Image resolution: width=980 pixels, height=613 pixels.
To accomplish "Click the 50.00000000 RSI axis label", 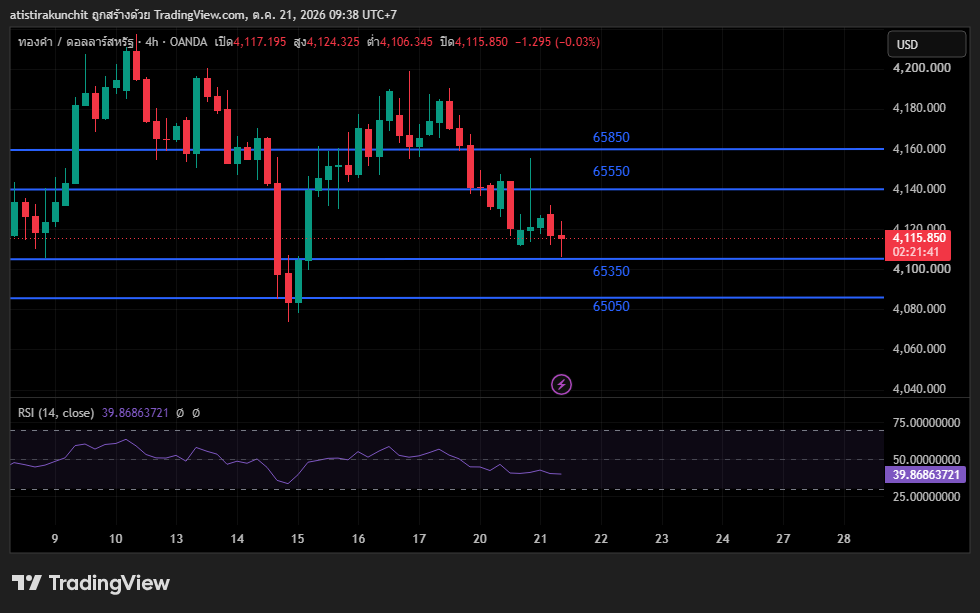I will pyautogui.click(x=926, y=460).
